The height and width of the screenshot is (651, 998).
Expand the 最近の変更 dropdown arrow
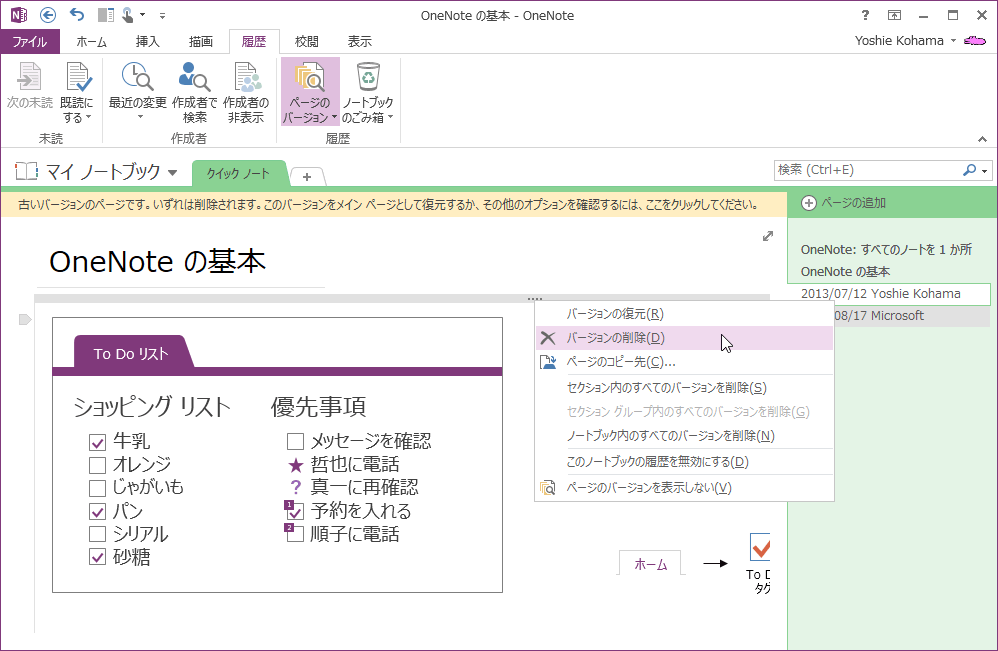140,117
